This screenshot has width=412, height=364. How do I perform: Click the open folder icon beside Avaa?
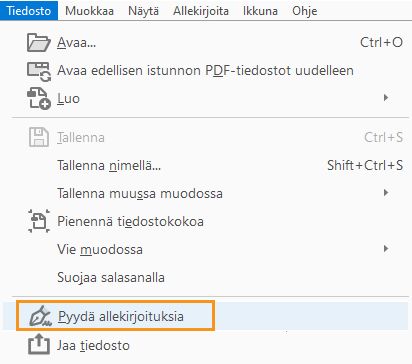click(39, 42)
